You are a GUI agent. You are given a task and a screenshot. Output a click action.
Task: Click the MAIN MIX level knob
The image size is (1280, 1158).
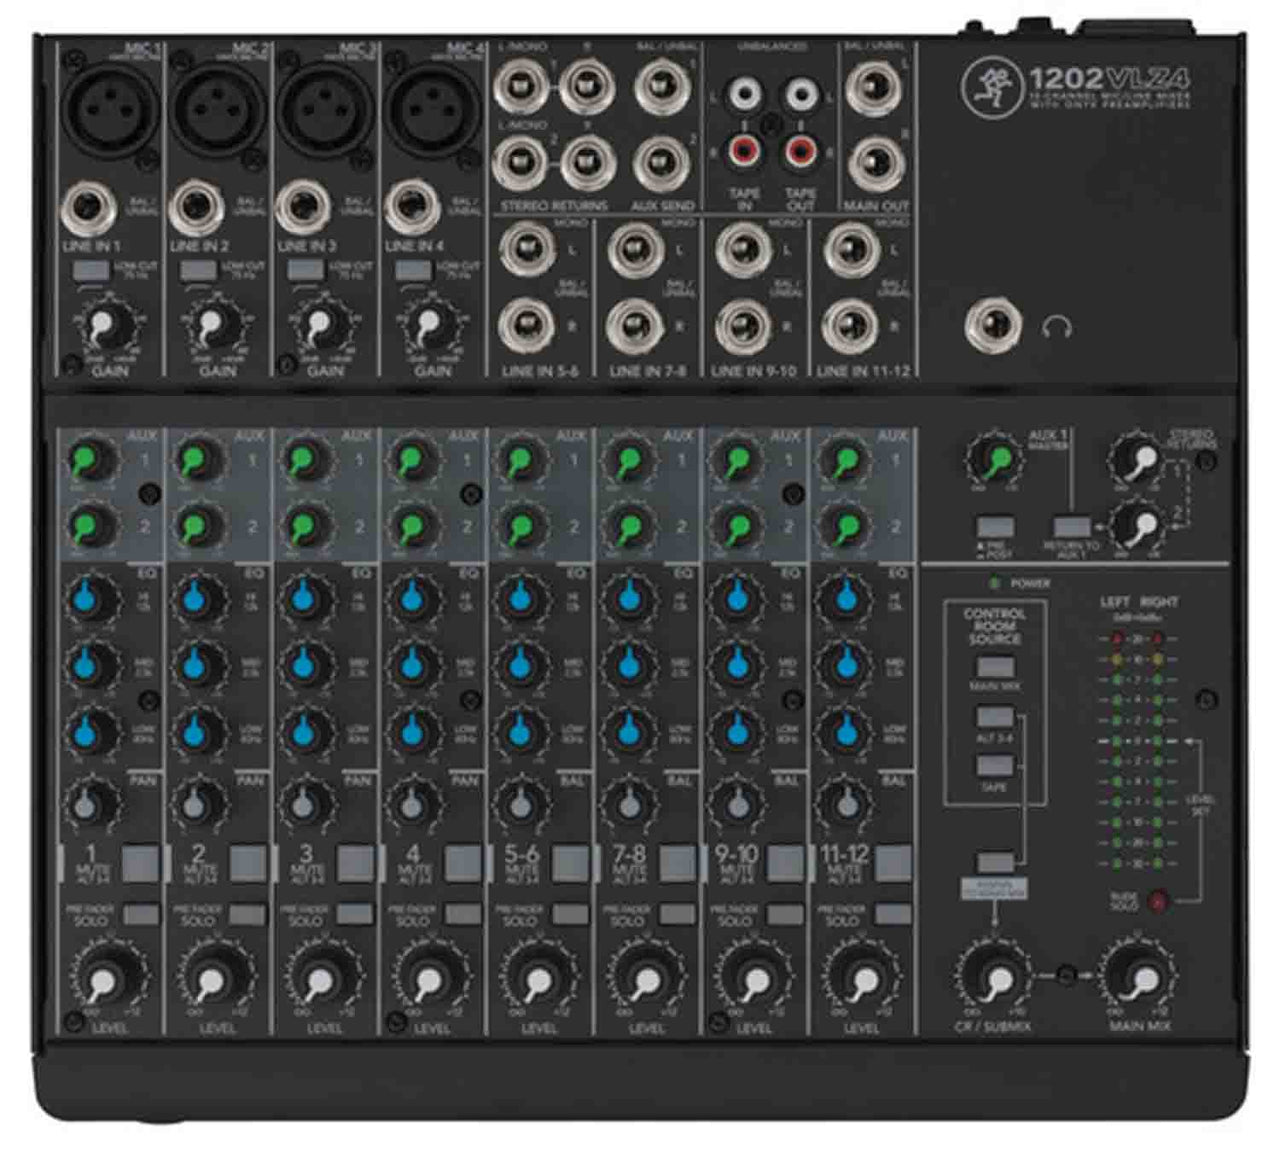[x=1139, y=977]
